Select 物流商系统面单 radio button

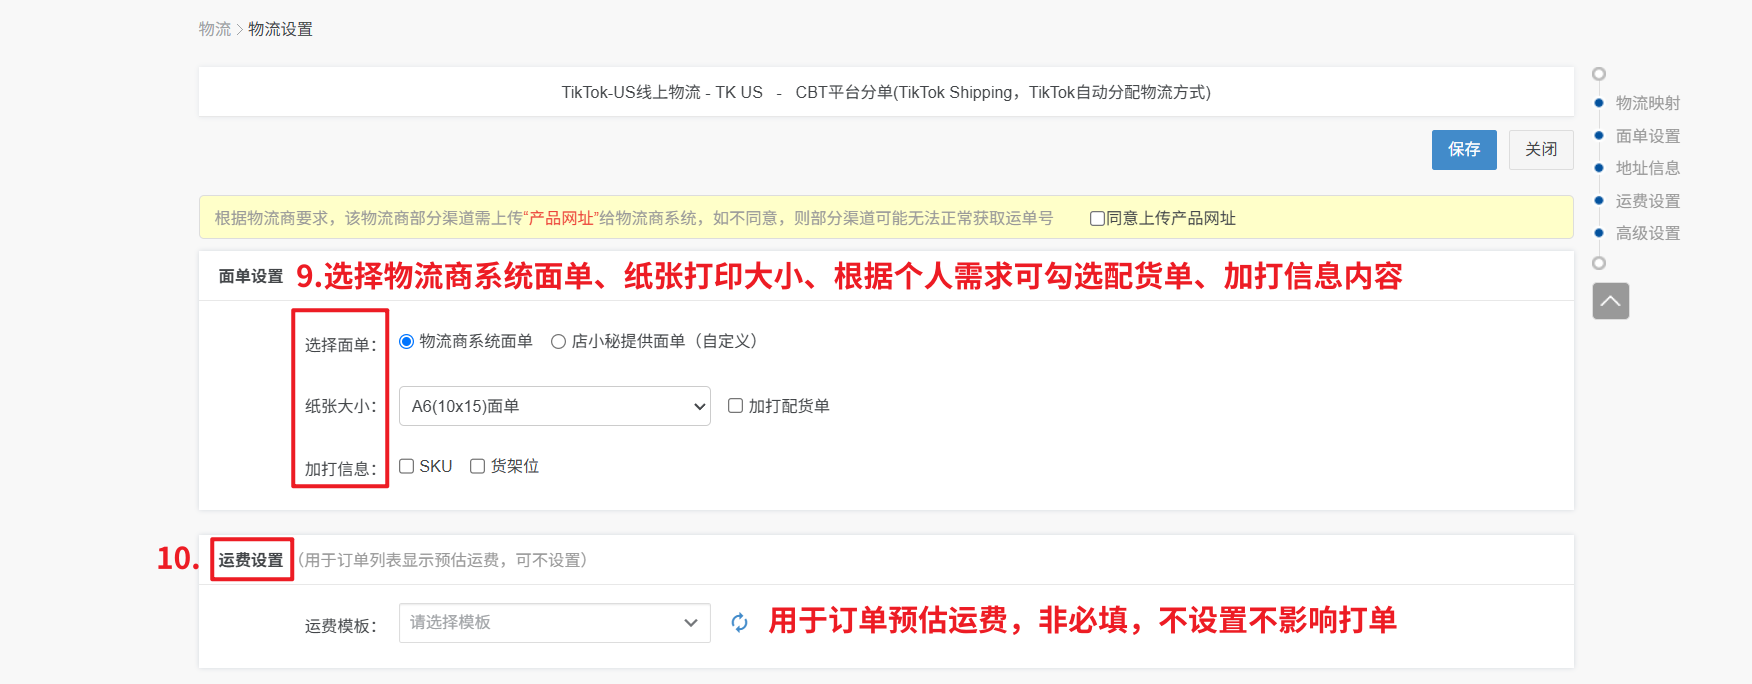(407, 342)
